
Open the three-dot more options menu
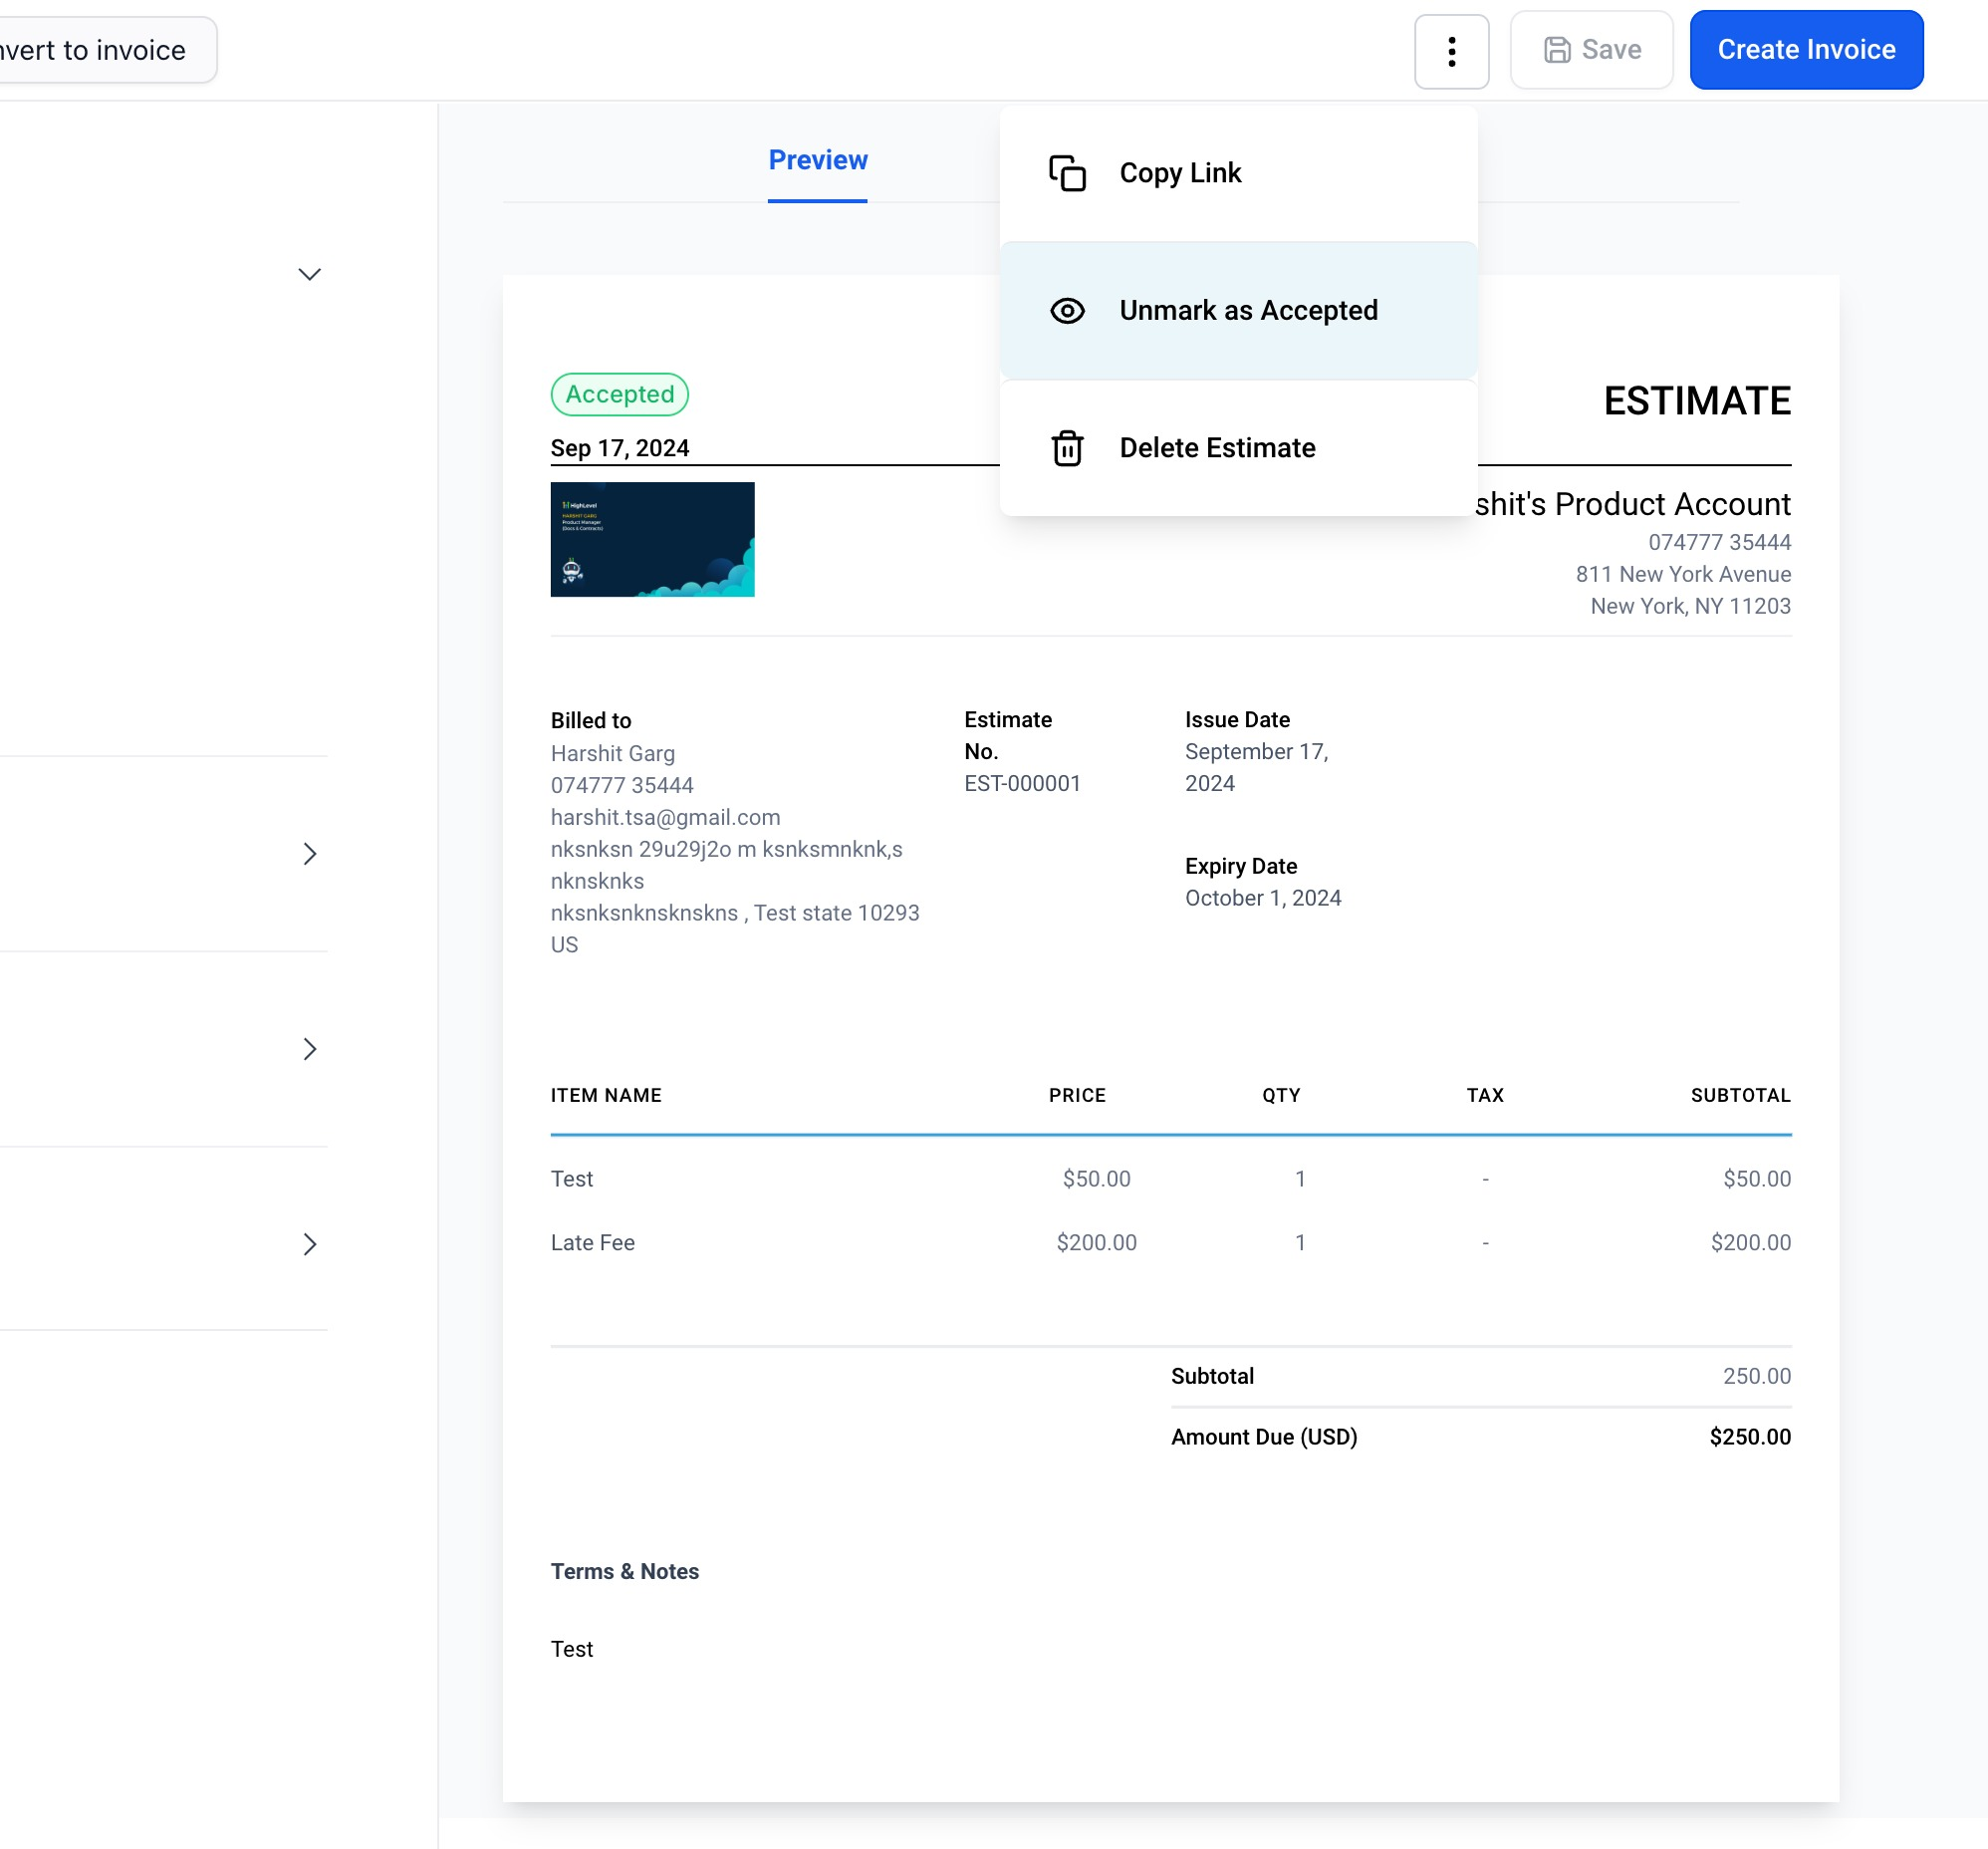tap(1451, 51)
